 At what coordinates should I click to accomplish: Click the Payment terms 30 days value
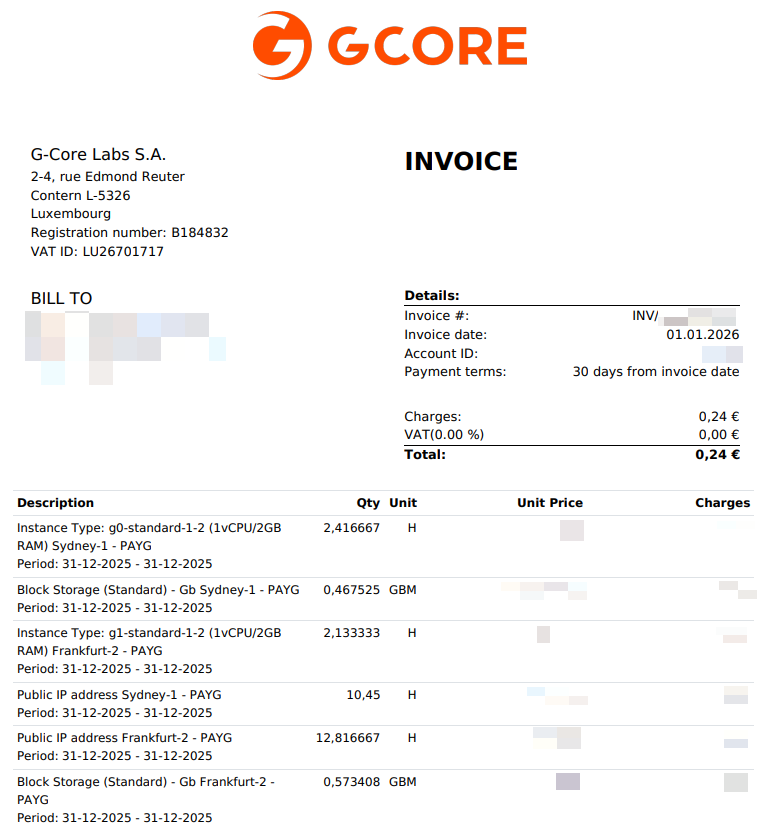656,372
